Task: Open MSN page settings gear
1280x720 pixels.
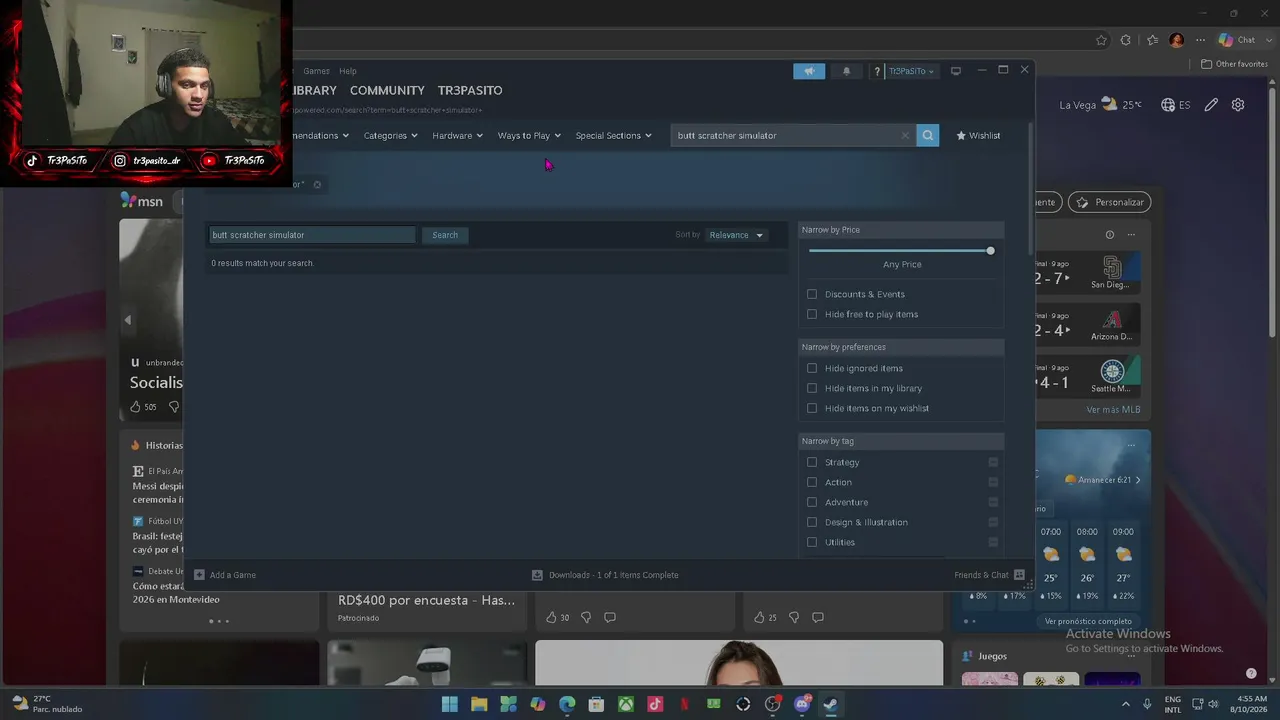Action: 1238,105
